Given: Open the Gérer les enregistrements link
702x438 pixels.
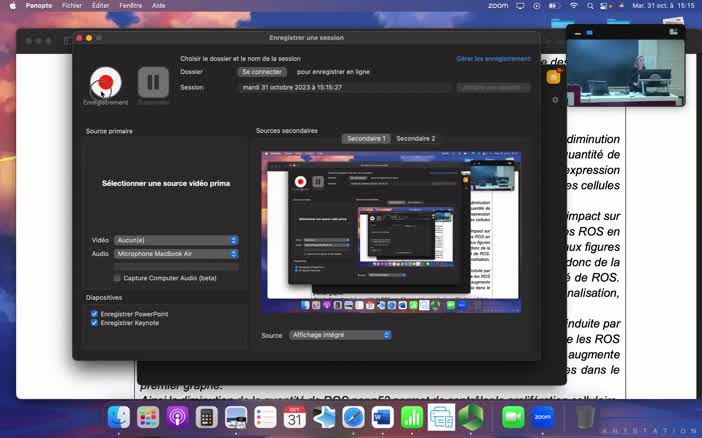Looking at the screenshot, I should pos(493,59).
